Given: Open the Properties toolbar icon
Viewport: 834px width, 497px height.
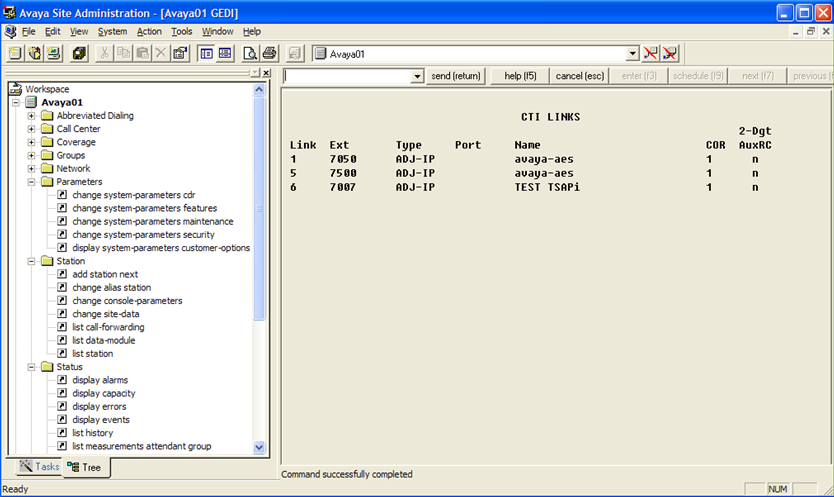Looking at the screenshot, I should pyautogui.click(x=180, y=53).
